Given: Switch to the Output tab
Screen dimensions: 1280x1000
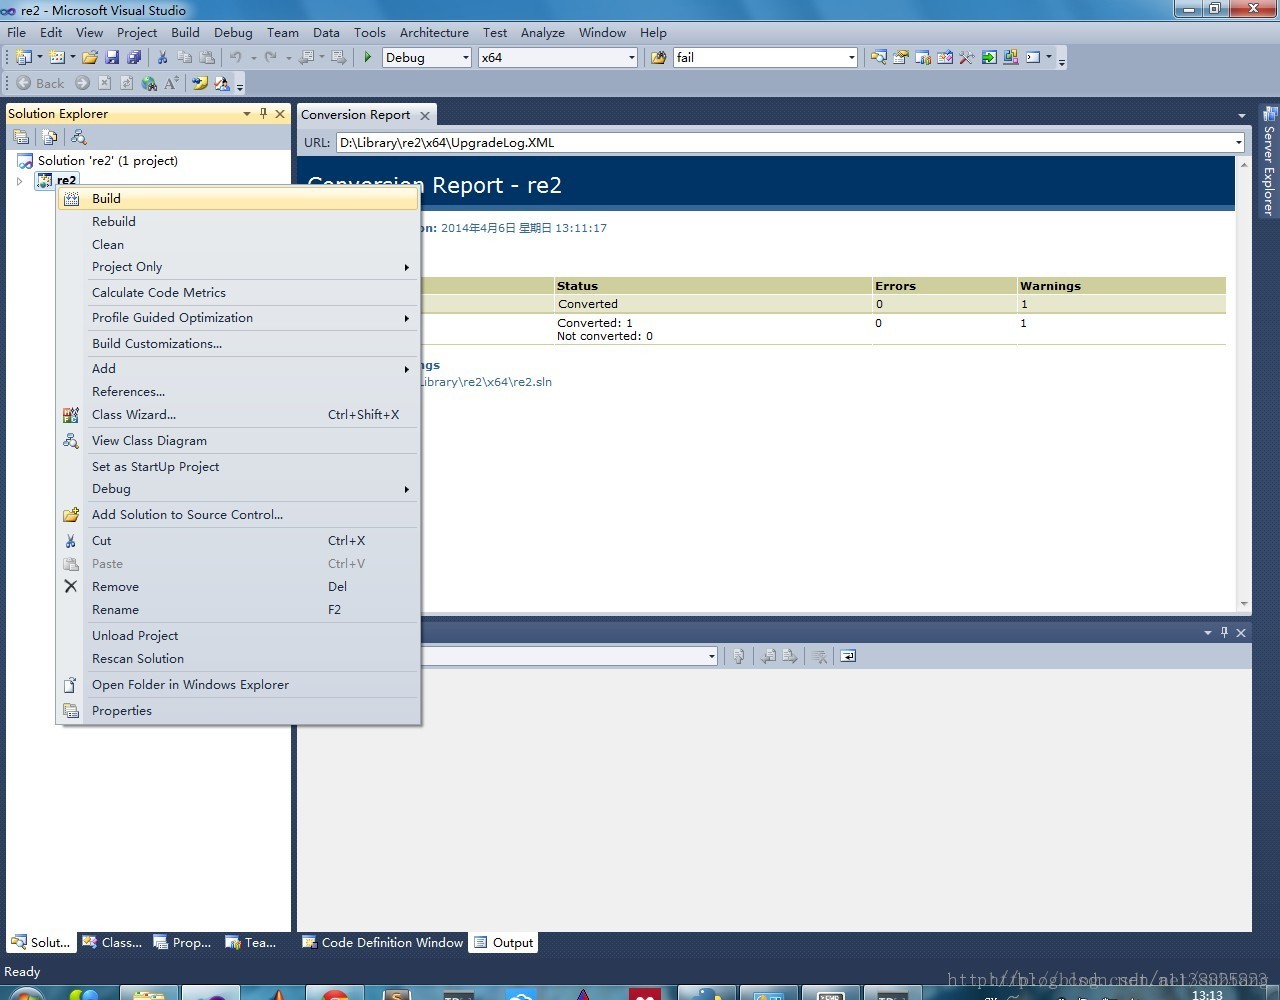Looking at the screenshot, I should pos(504,942).
